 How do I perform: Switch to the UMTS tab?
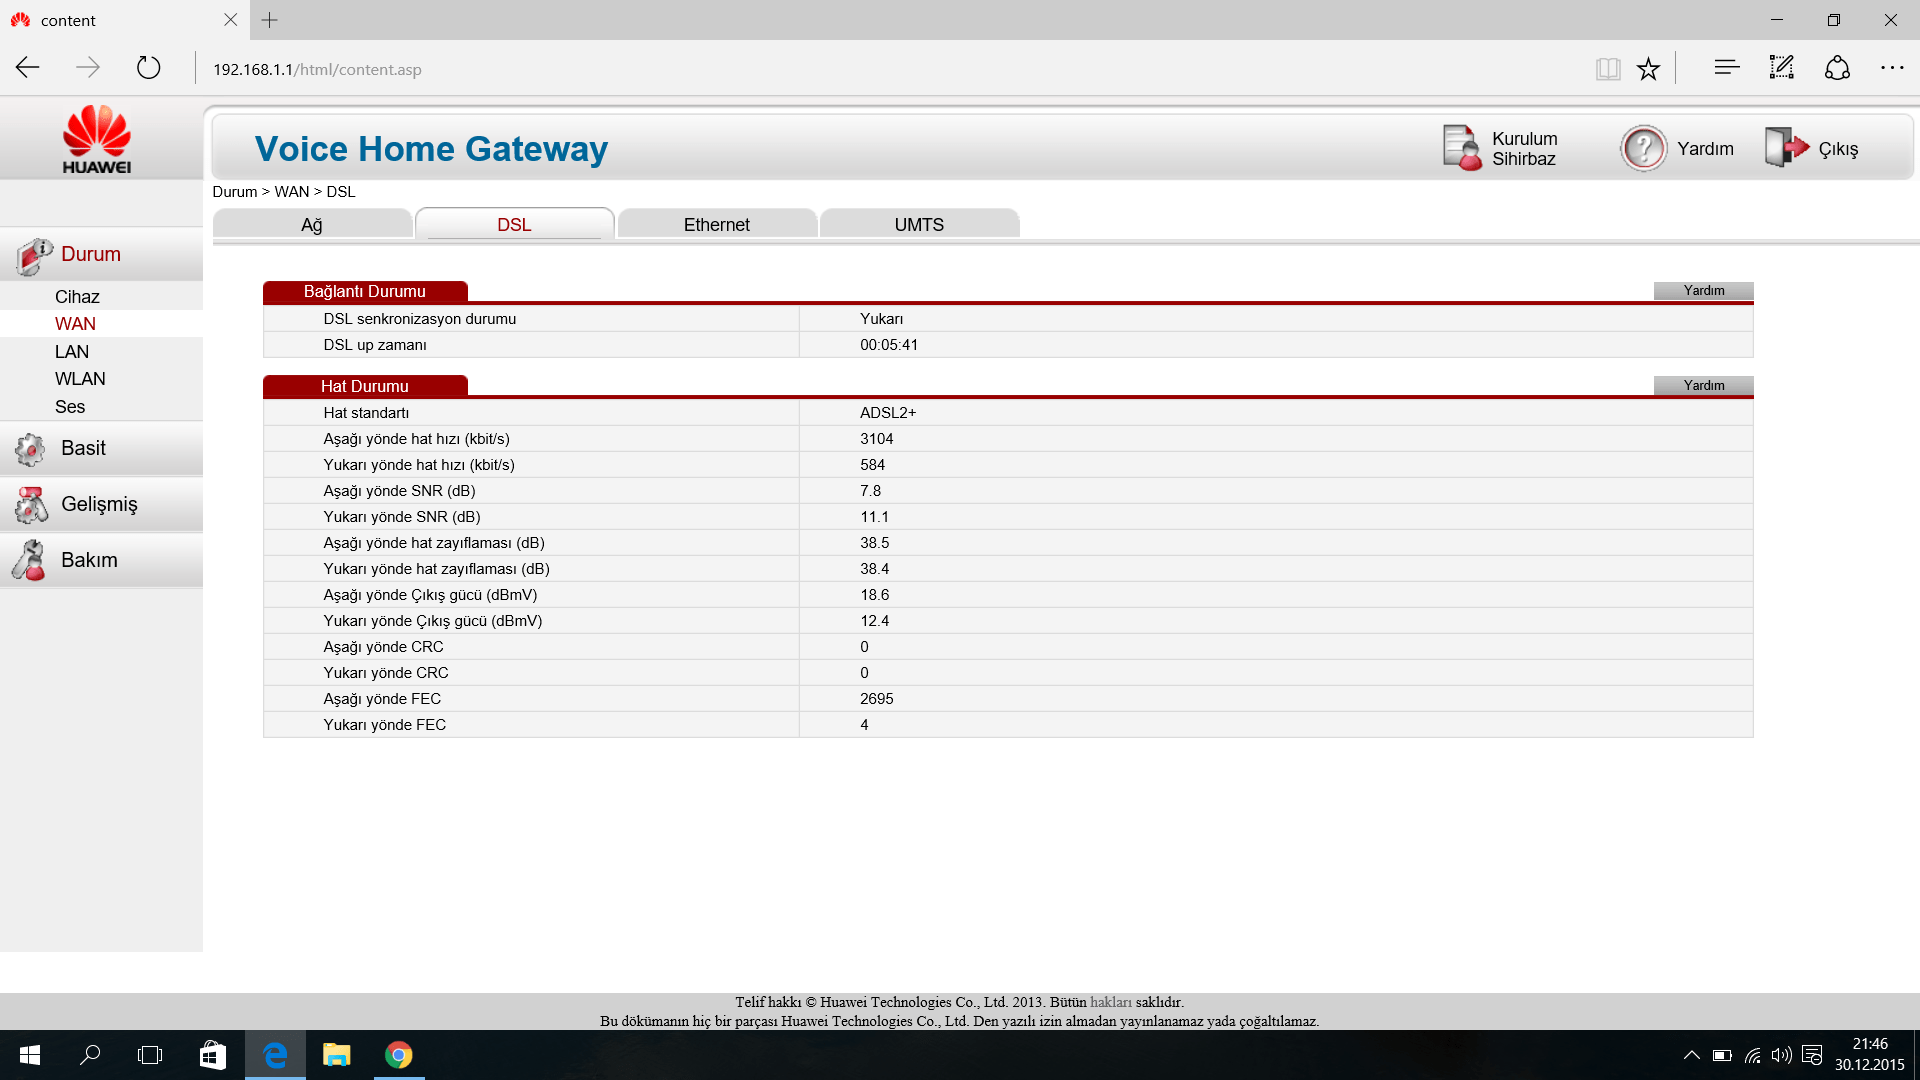(919, 224)
